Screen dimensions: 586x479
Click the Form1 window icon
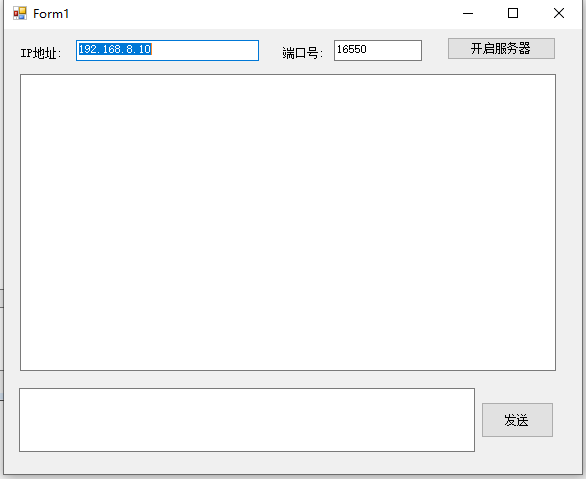20,13
